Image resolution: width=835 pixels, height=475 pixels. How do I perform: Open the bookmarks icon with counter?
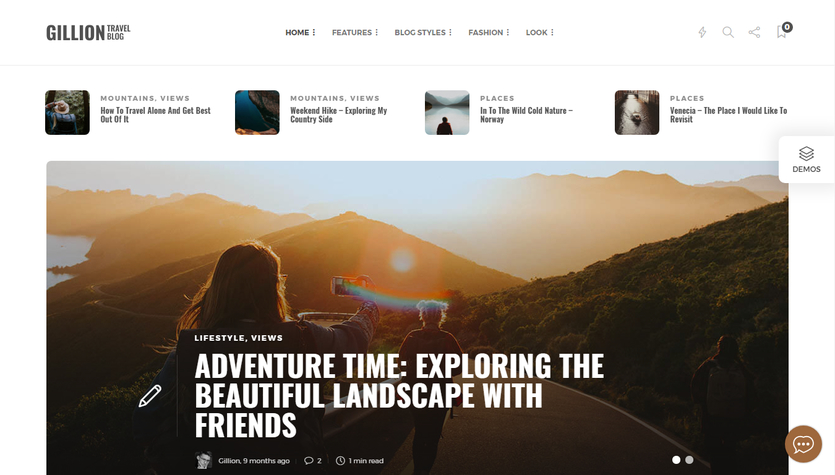(x=784, y=30)
